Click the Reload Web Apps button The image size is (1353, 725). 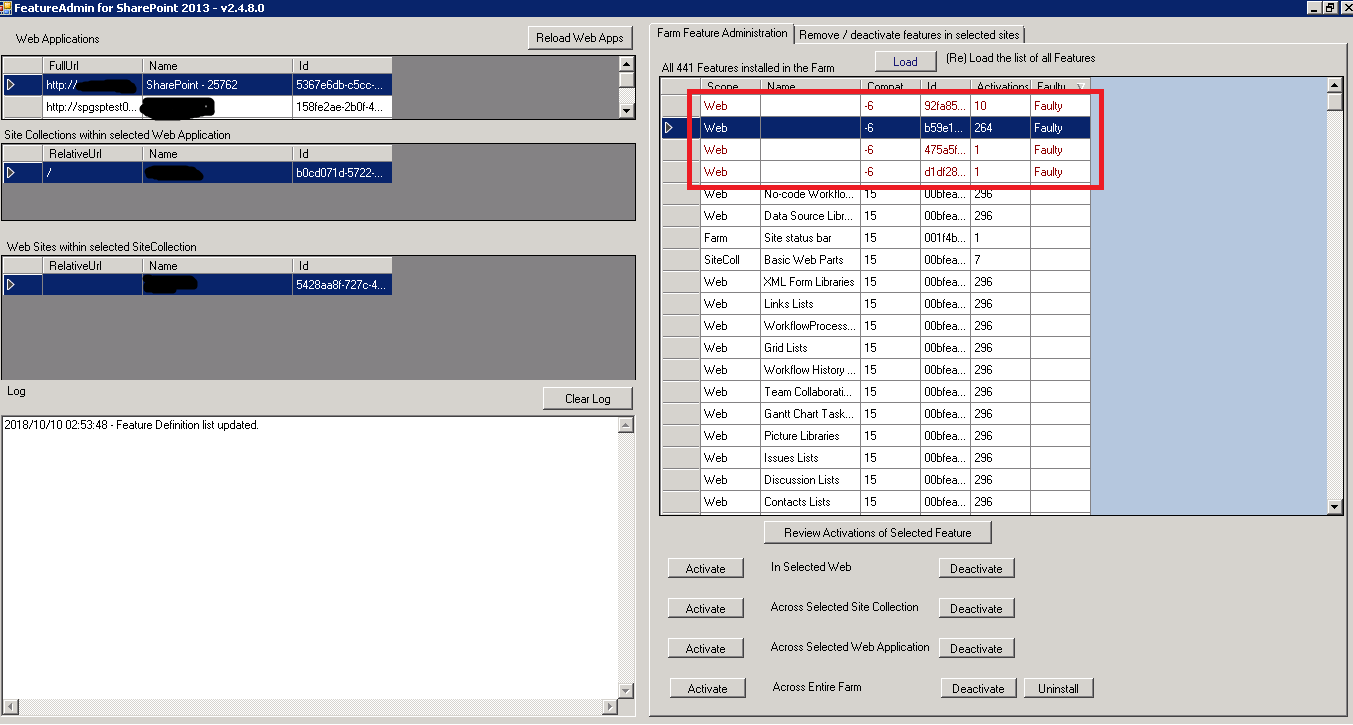click(x=580, y=38)
